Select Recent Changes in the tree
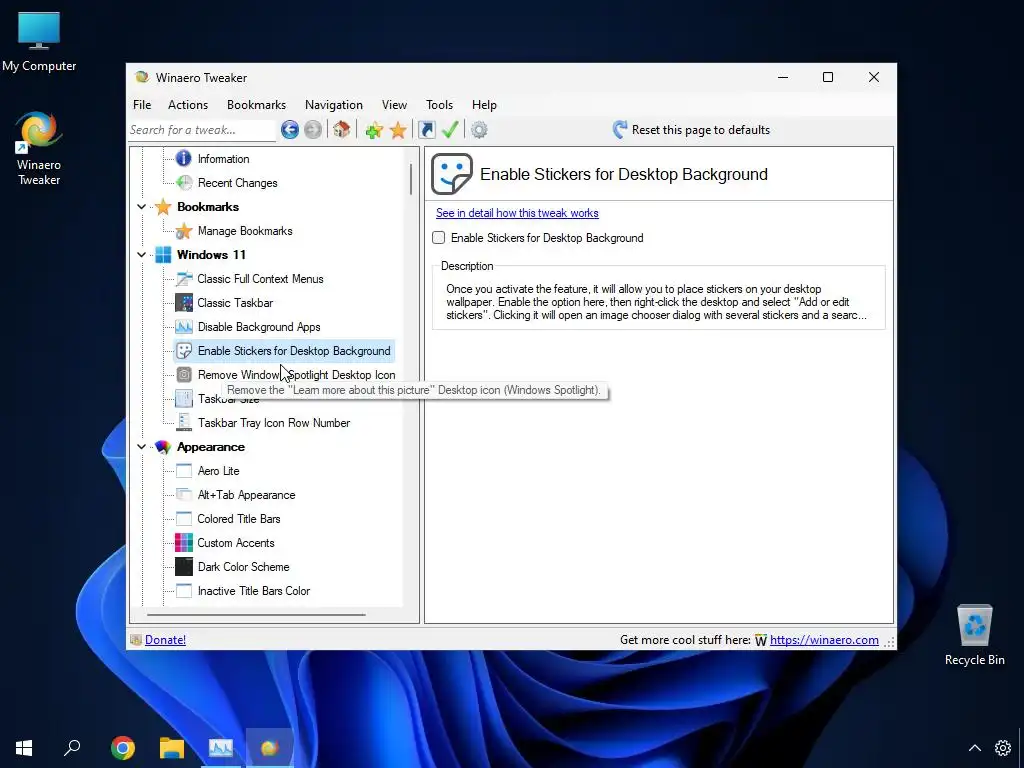The width and height of the screenshot is (1024, 768). point(238,183)
